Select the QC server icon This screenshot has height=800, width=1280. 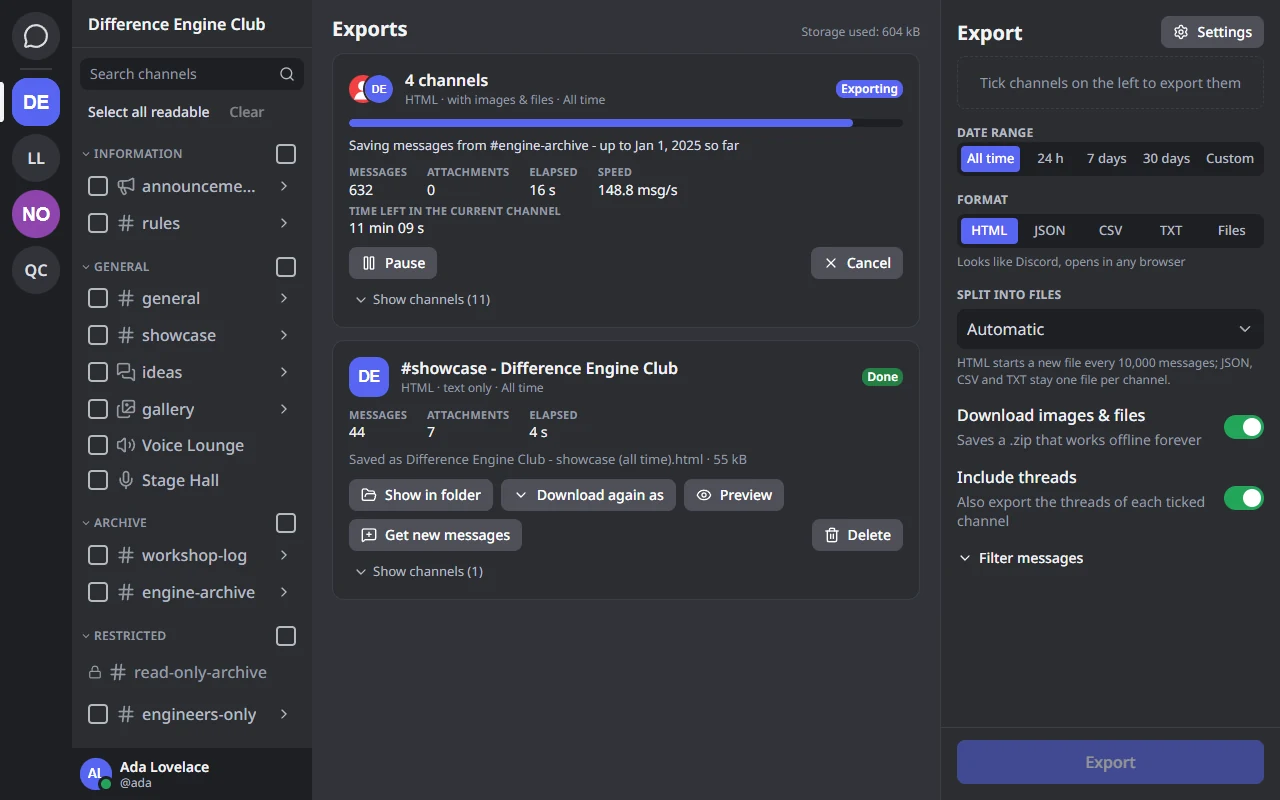pyautogui.click(x=36, y=270)
